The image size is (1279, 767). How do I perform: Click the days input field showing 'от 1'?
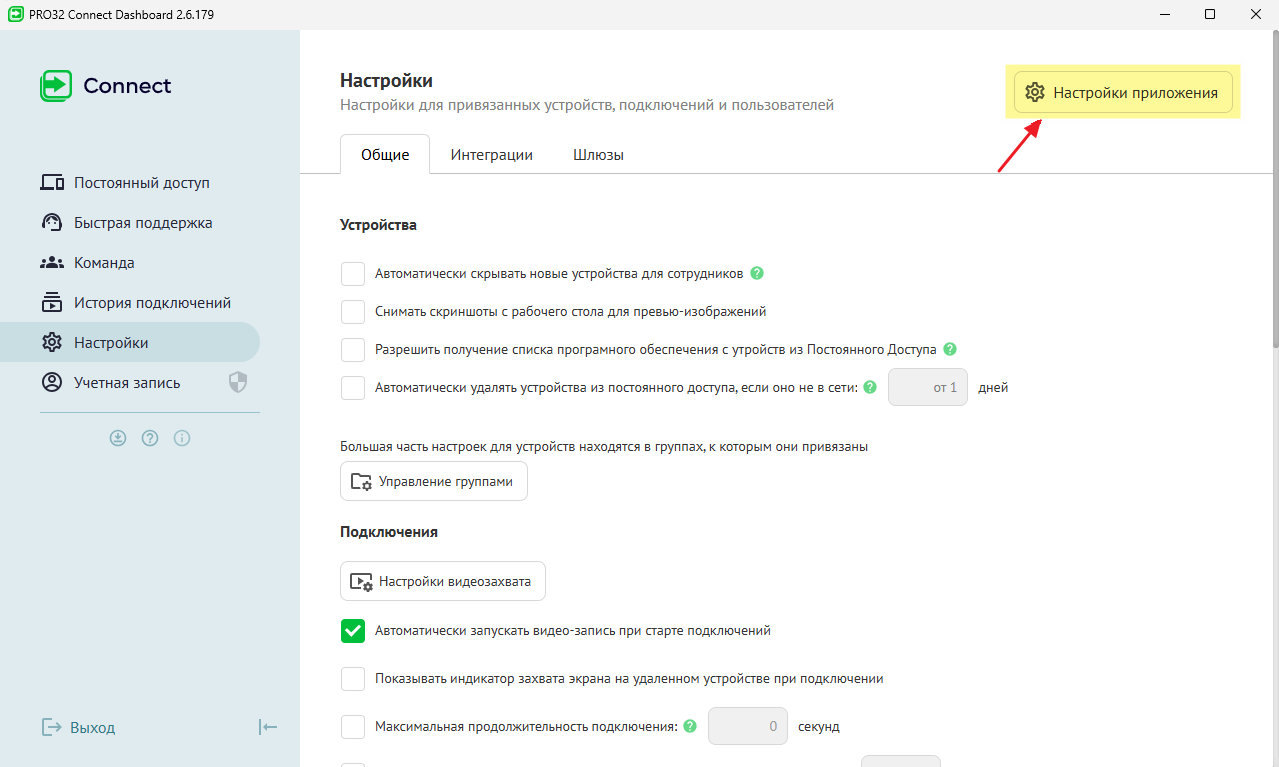coord(928,387)
